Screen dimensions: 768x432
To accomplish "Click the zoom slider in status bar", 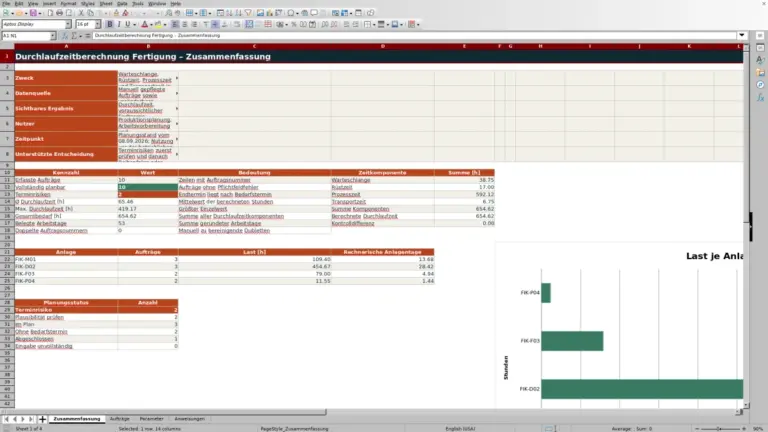I will pos(720,429).
